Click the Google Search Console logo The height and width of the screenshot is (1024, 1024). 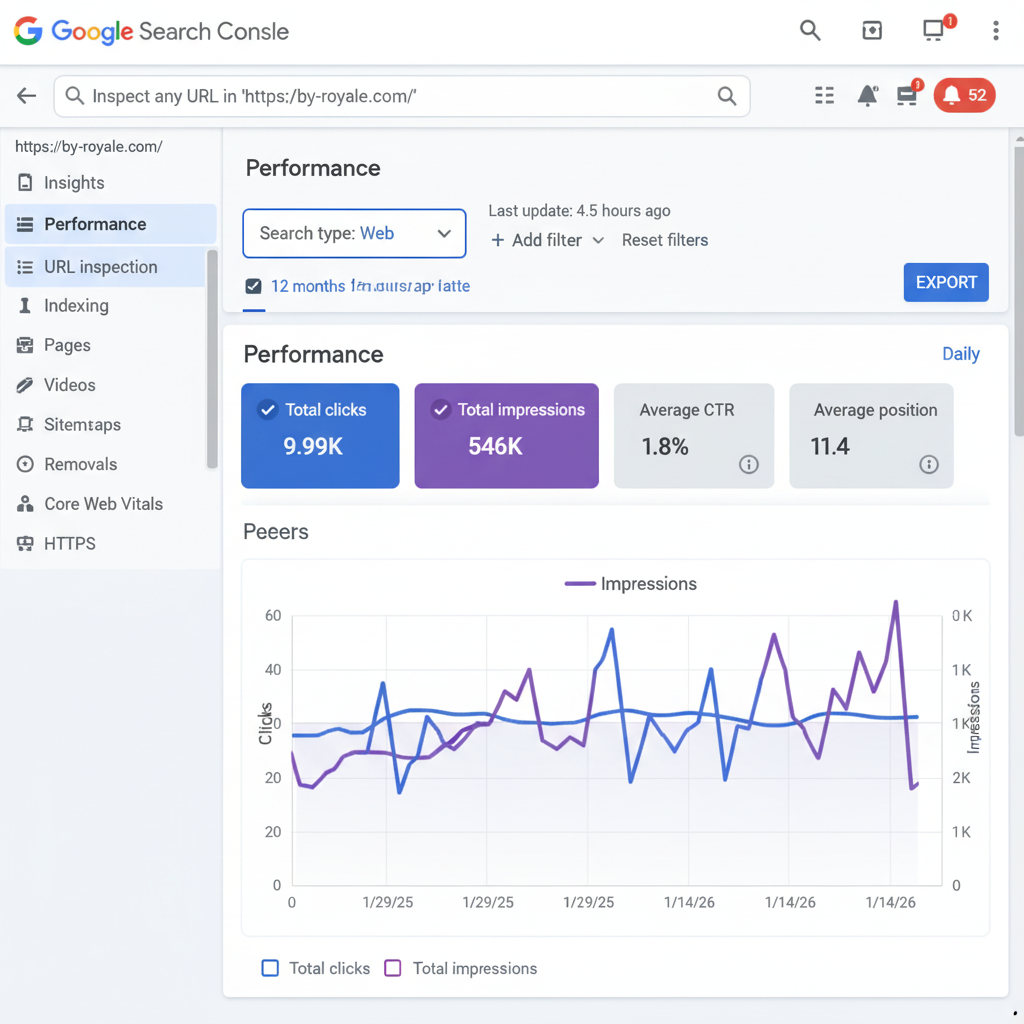pyautogui.click(x=150, y=31)
